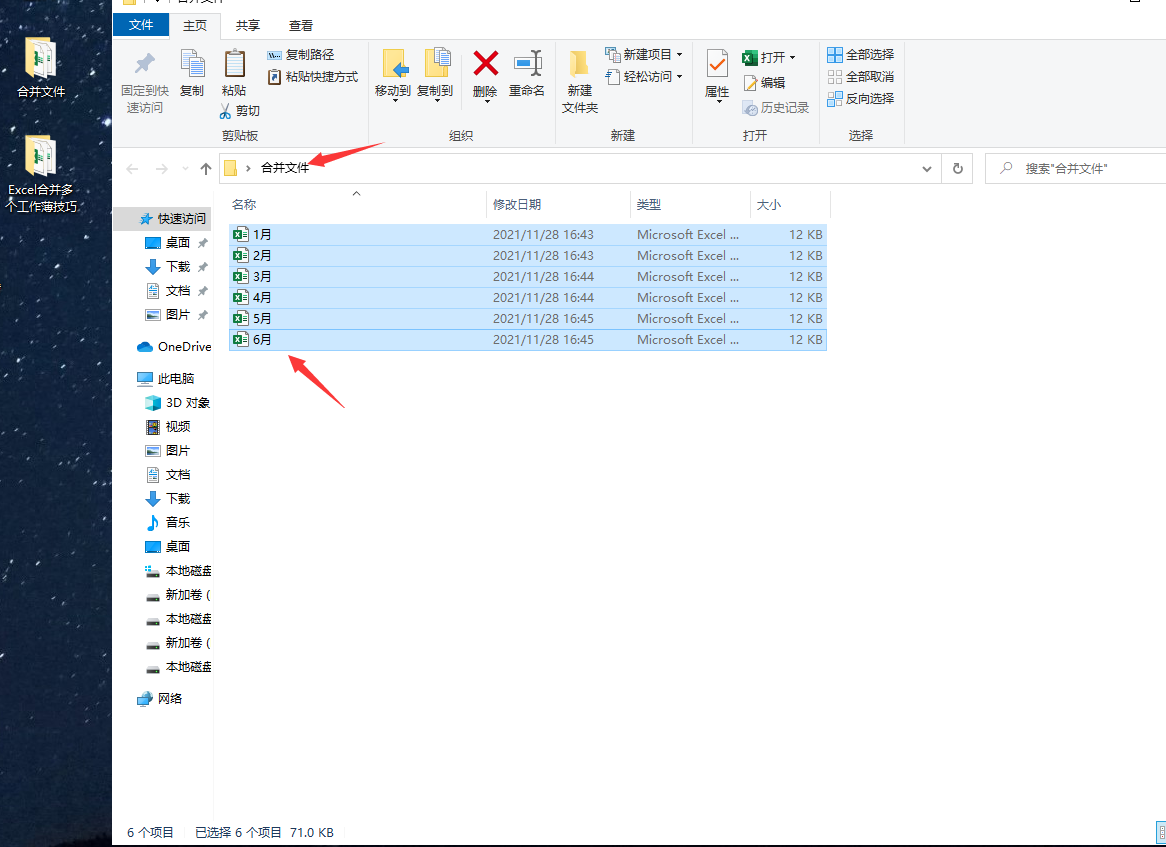Click Select all in the ribbon
The width and height of the screenshot is (1166, 847).
[x=861, y=54]
